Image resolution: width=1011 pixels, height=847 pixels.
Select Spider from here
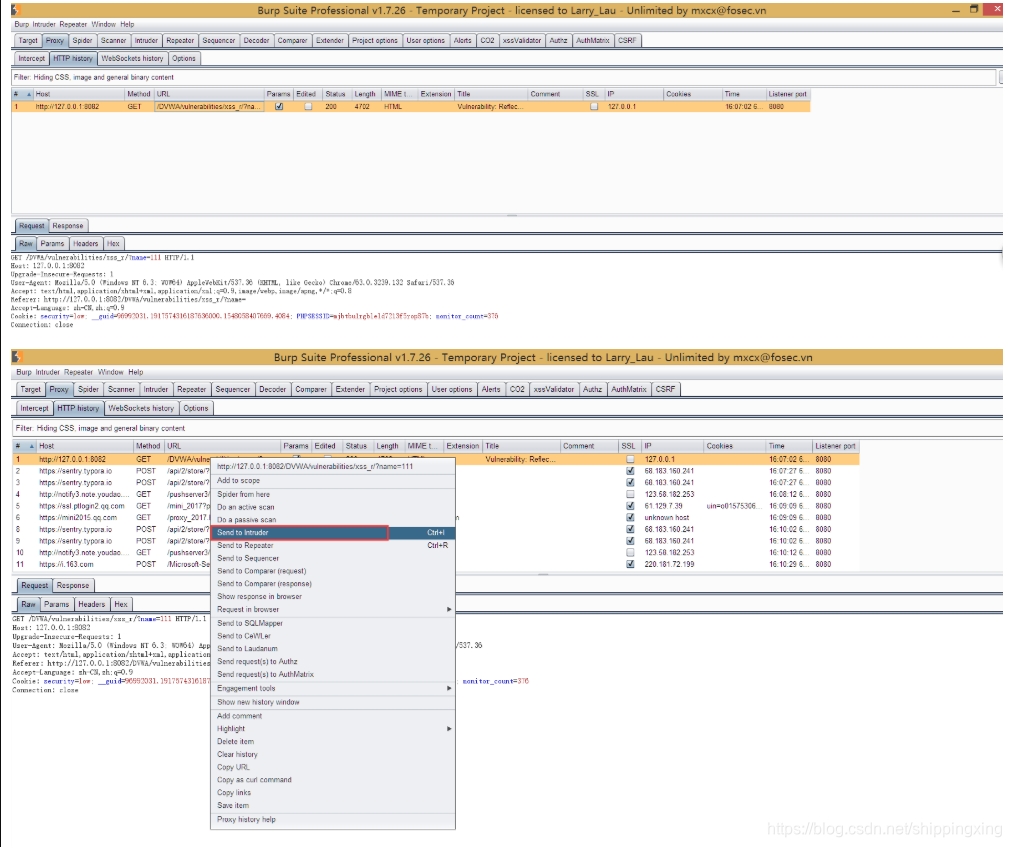pyautogui.click(x=333, y=494)
